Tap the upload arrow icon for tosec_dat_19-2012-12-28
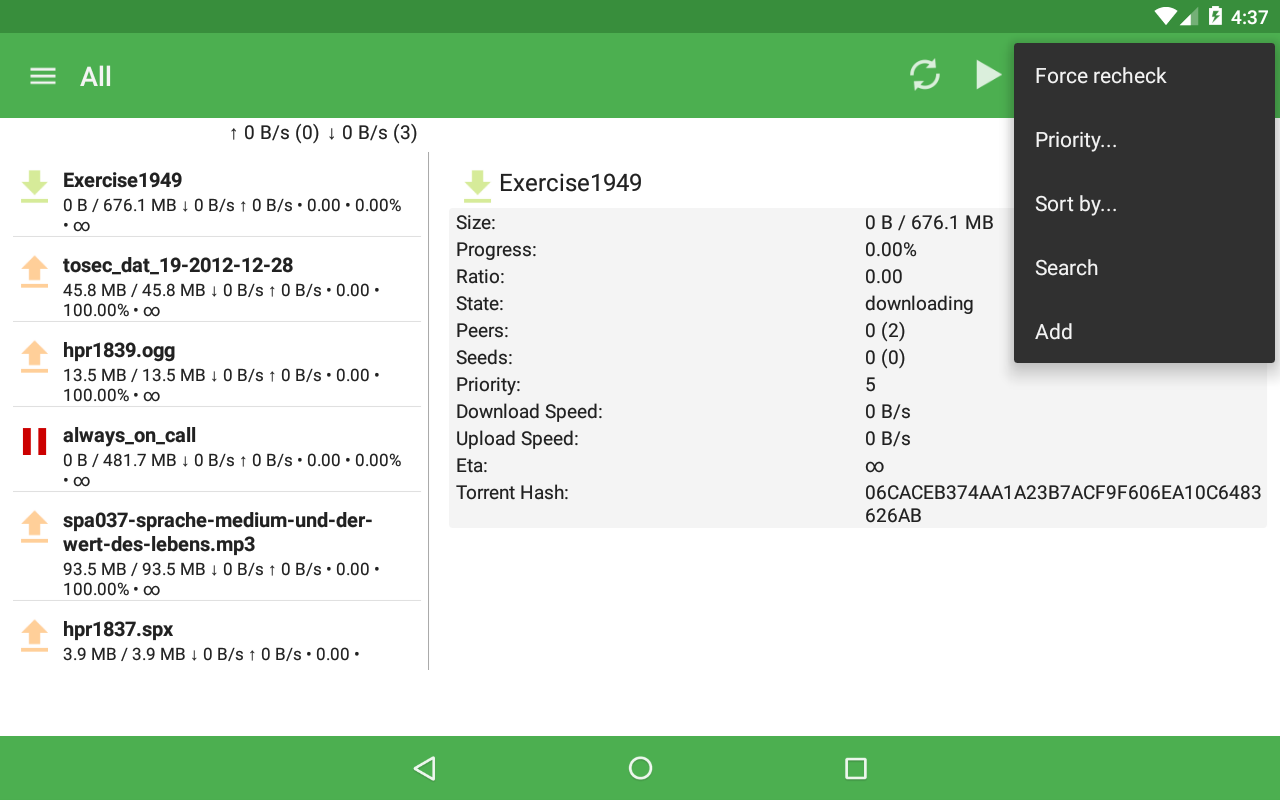 (x=35, y=272)
